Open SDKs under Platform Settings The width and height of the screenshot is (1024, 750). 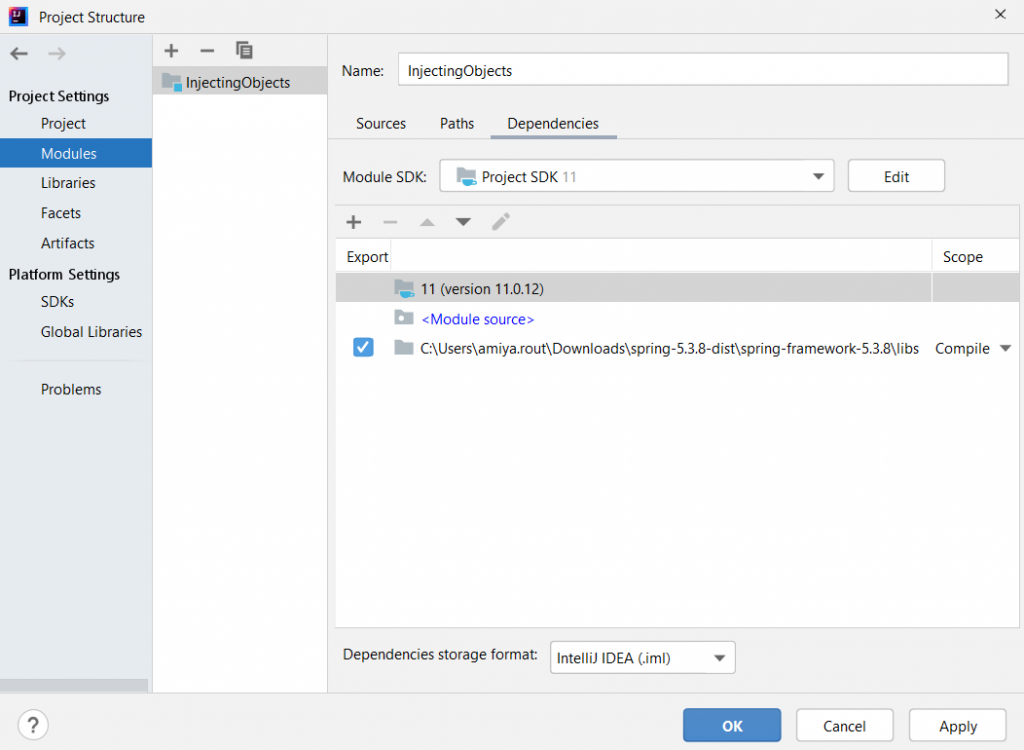pos(57,302)
